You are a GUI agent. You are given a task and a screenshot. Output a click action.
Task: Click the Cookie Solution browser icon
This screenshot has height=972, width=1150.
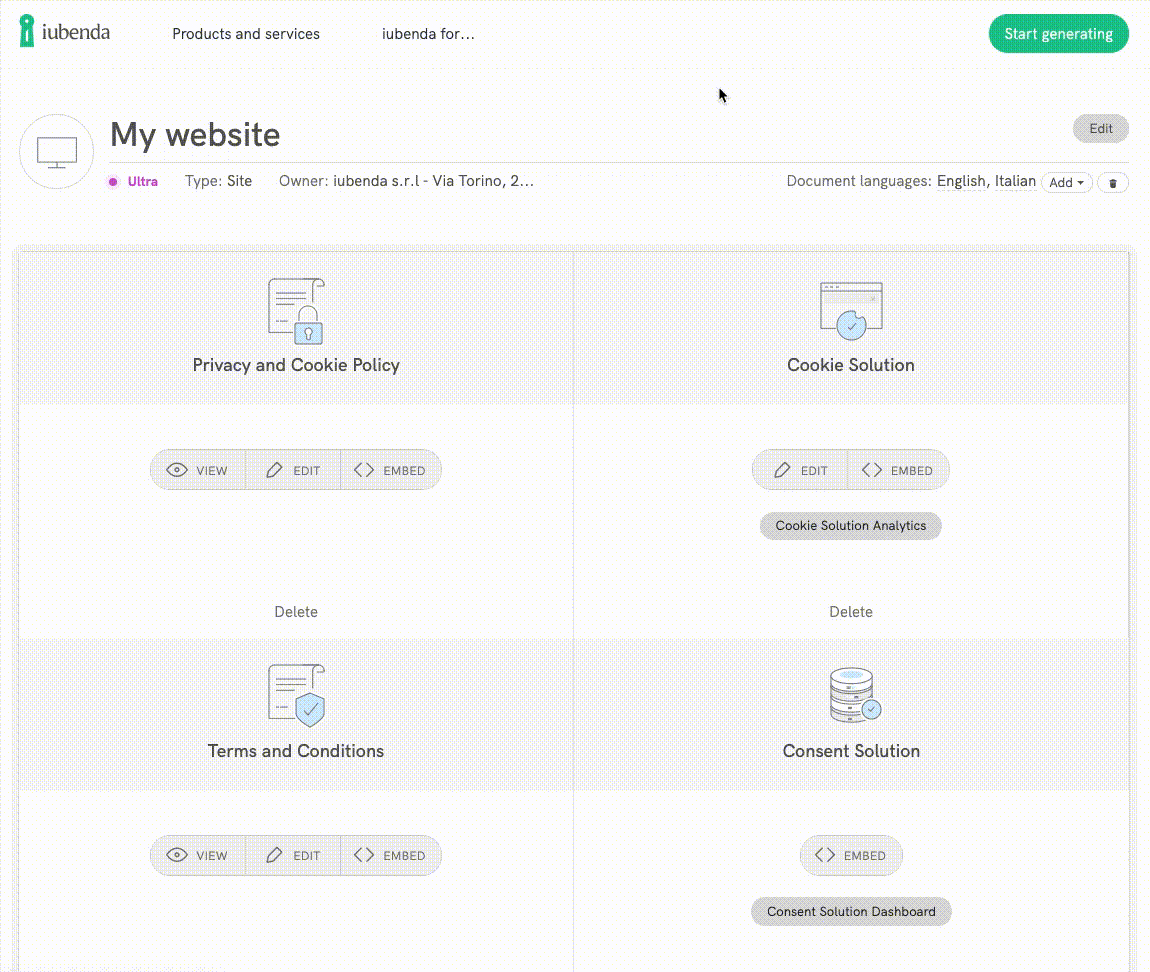tap(850, 311)
